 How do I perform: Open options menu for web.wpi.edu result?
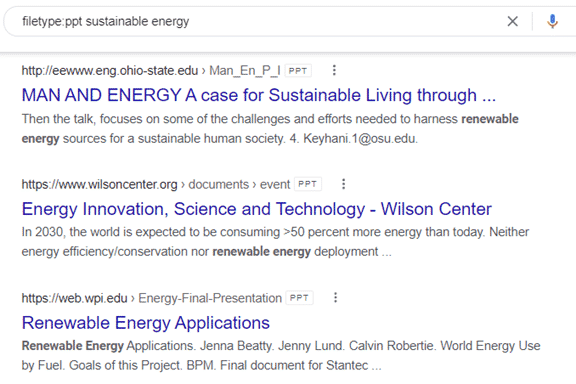click(x=335, y=297)
